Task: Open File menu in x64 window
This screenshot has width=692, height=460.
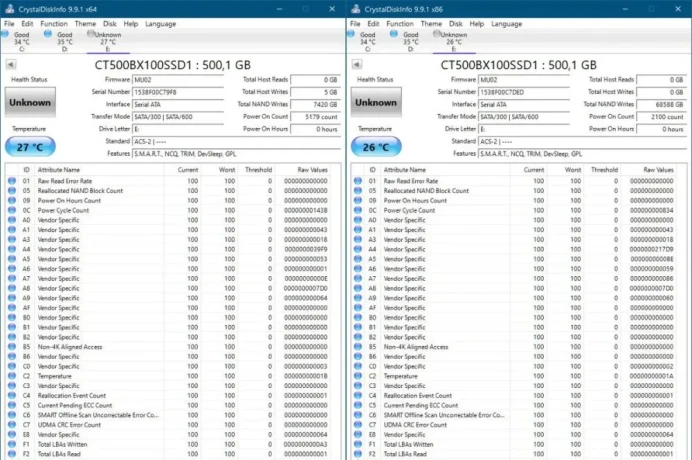Action: [9, 24]
